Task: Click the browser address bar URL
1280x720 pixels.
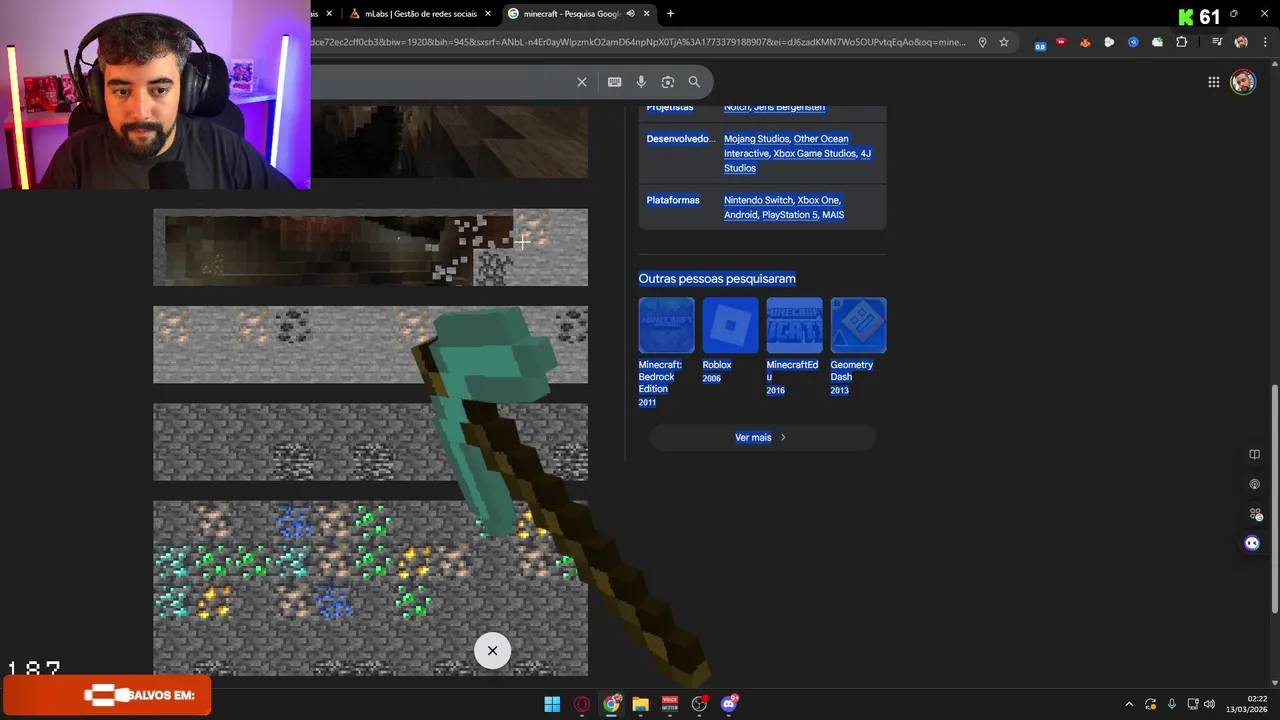Action: pos(638,42)
